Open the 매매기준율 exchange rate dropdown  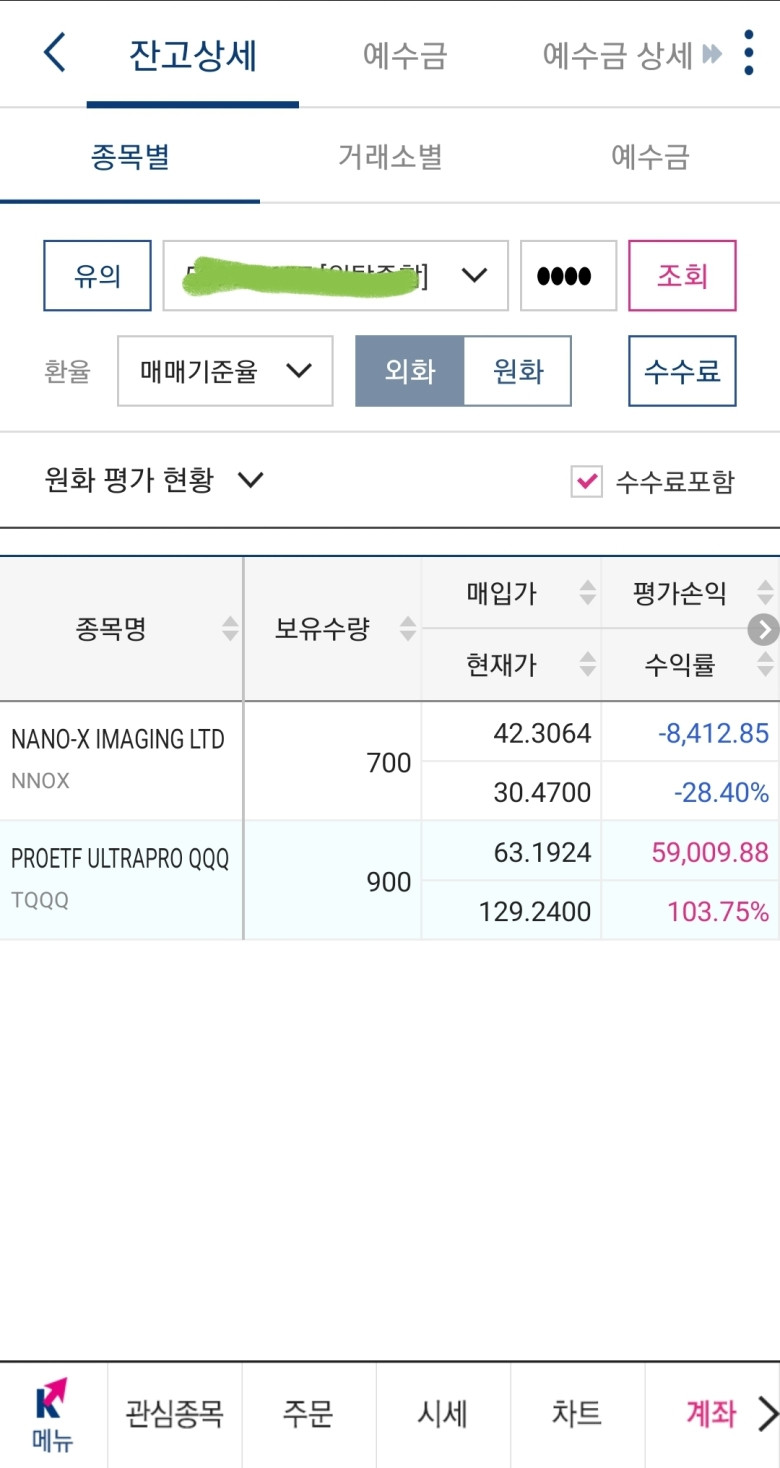click(225, 371)
